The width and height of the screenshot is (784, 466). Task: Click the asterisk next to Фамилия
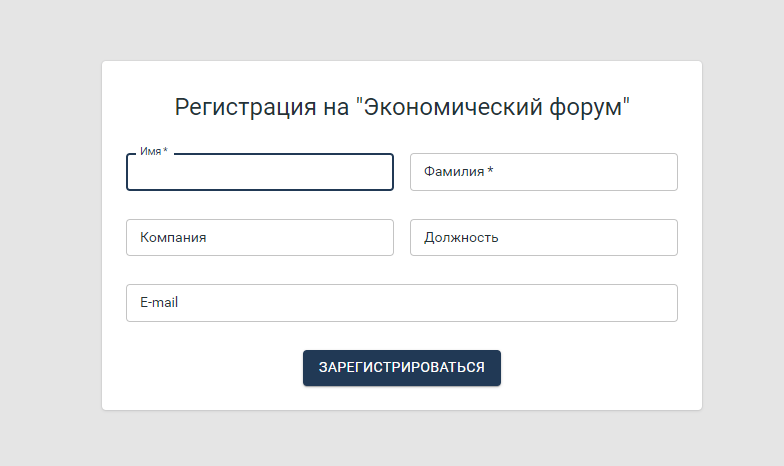491,171
